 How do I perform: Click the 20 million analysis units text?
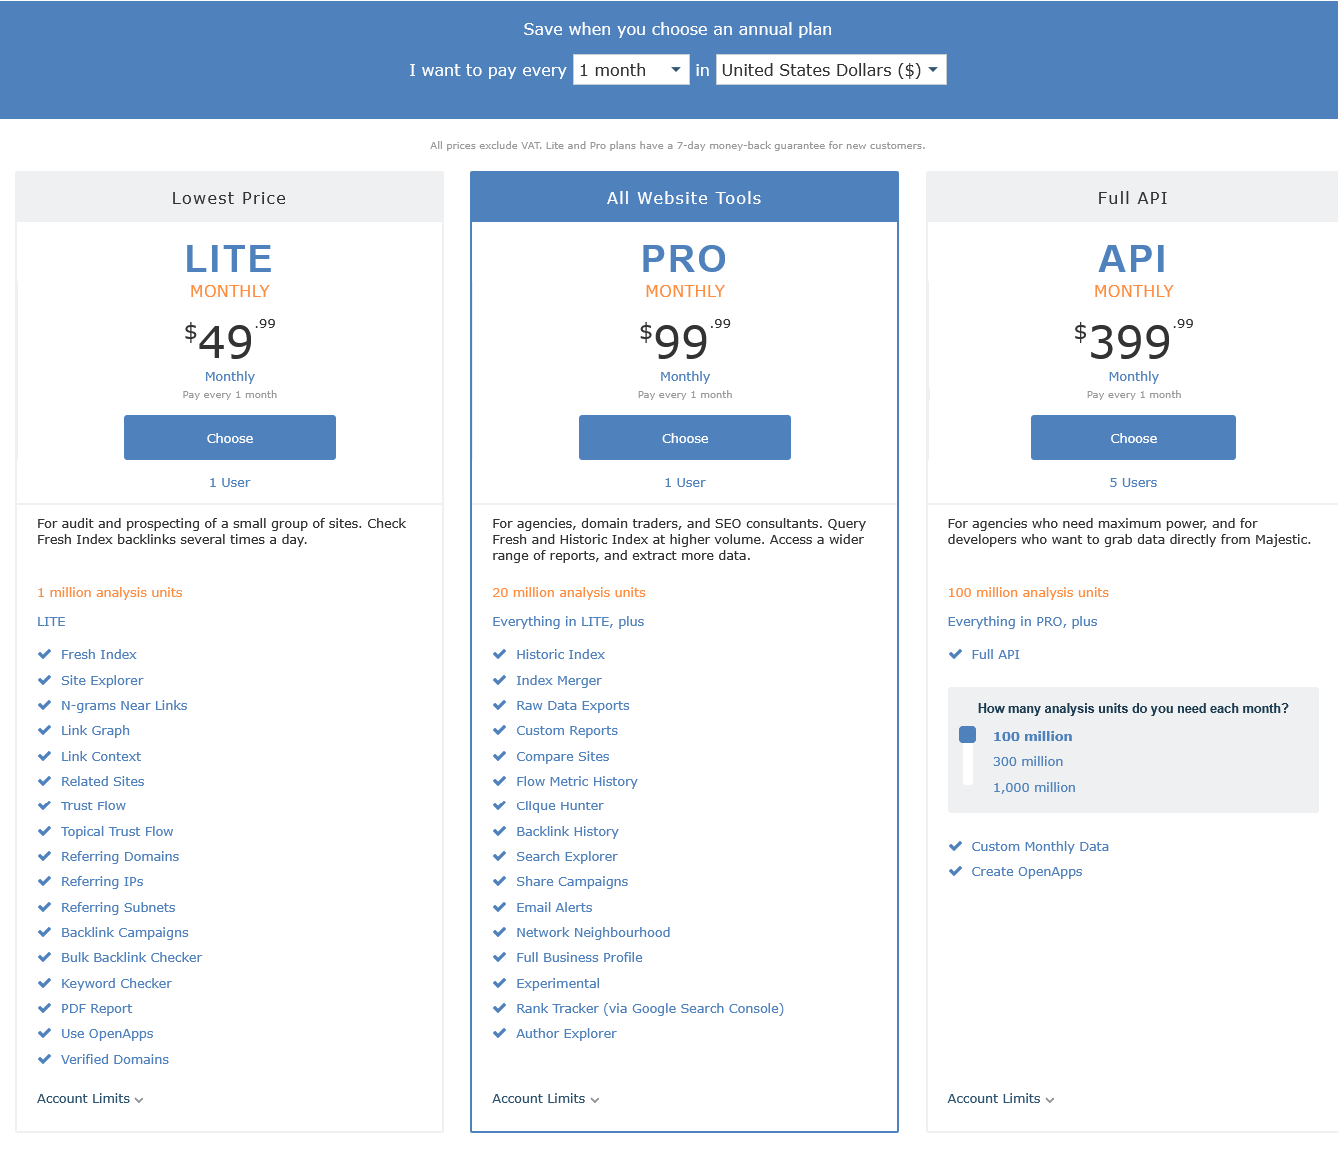point(569,592)
